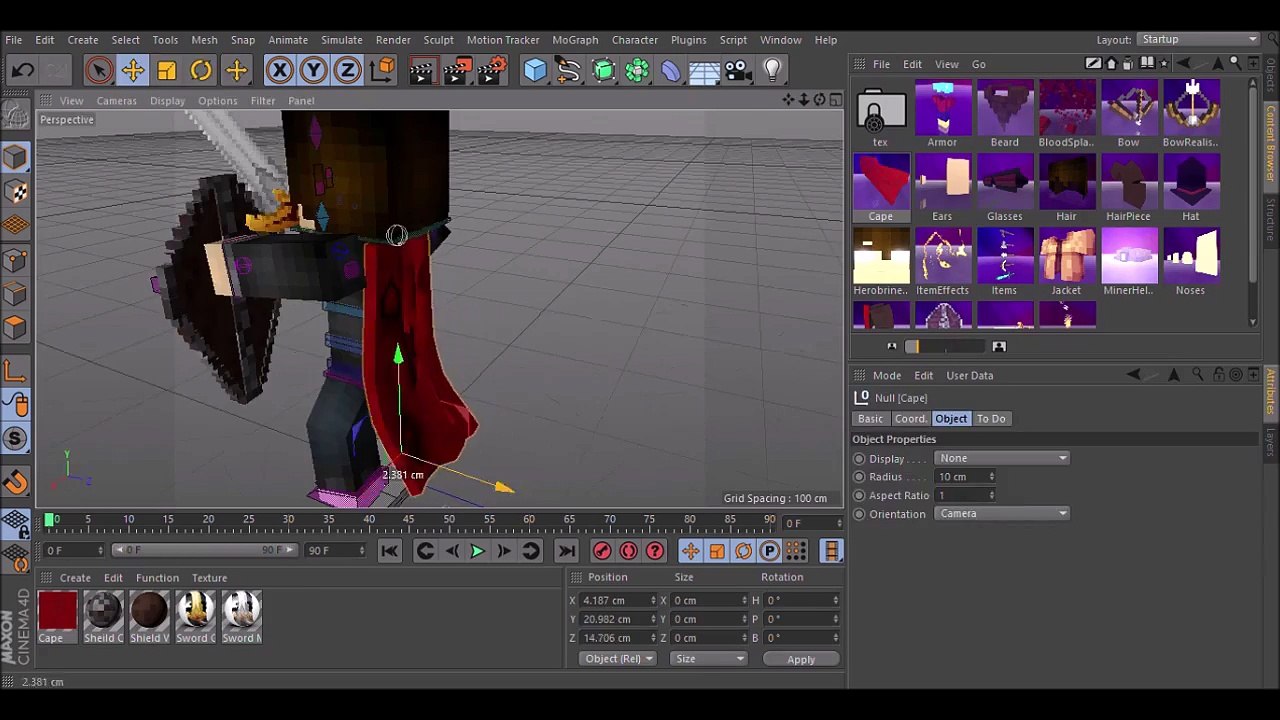Toggle the Display parameter animation dot
This screenshot has height=720, width=1280.
859,459
